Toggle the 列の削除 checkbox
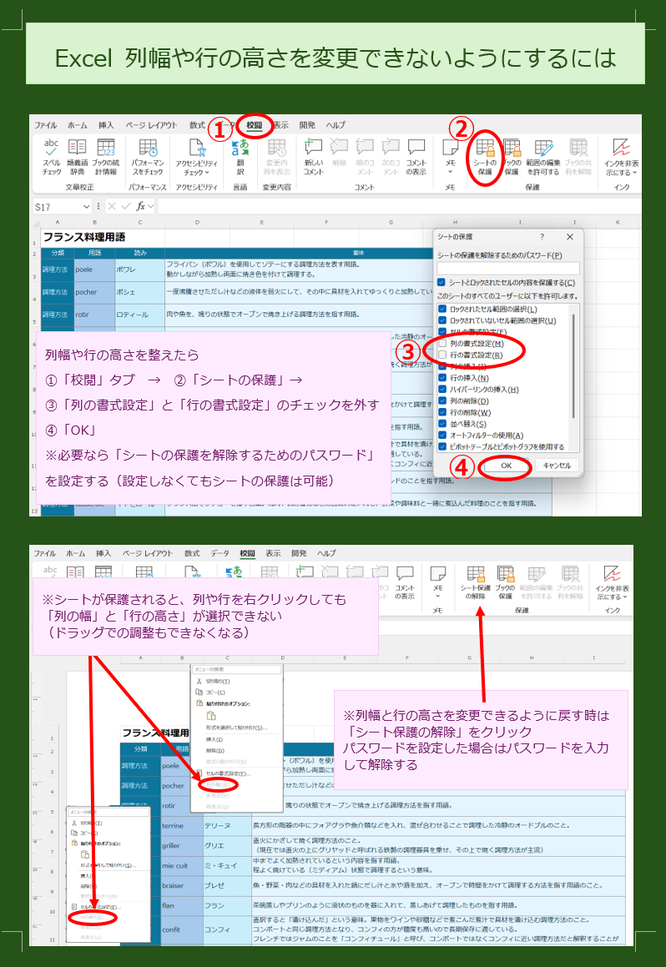666x967 pixels. [442, 401]
